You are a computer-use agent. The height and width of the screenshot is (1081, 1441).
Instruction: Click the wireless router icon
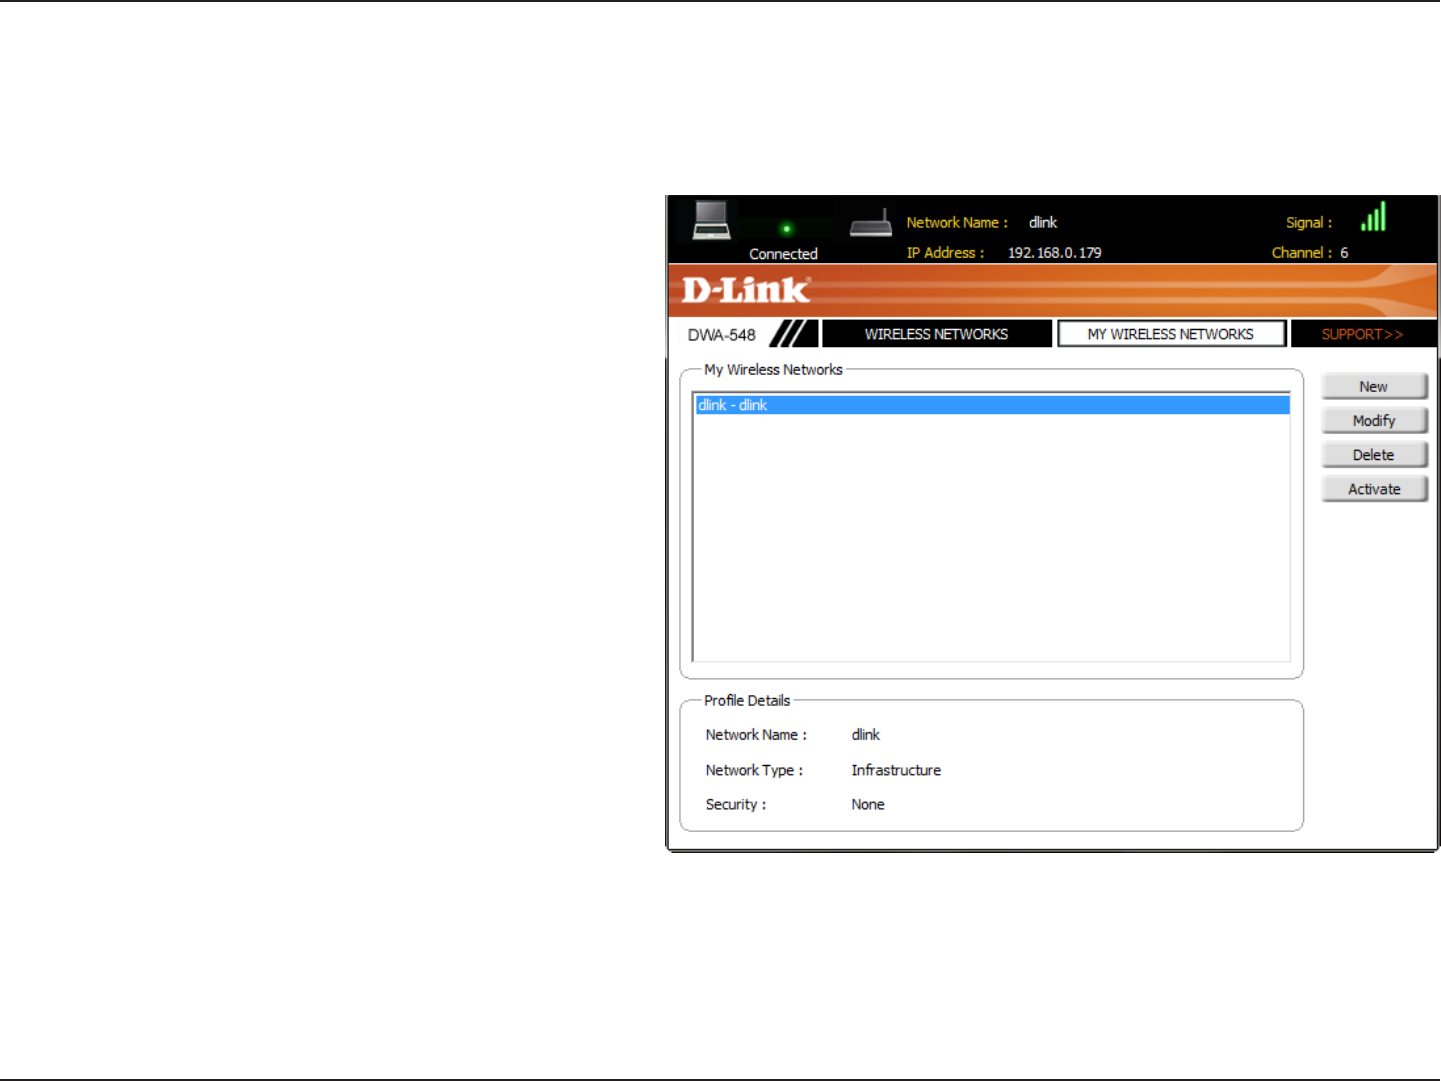(x=870, y=223)
